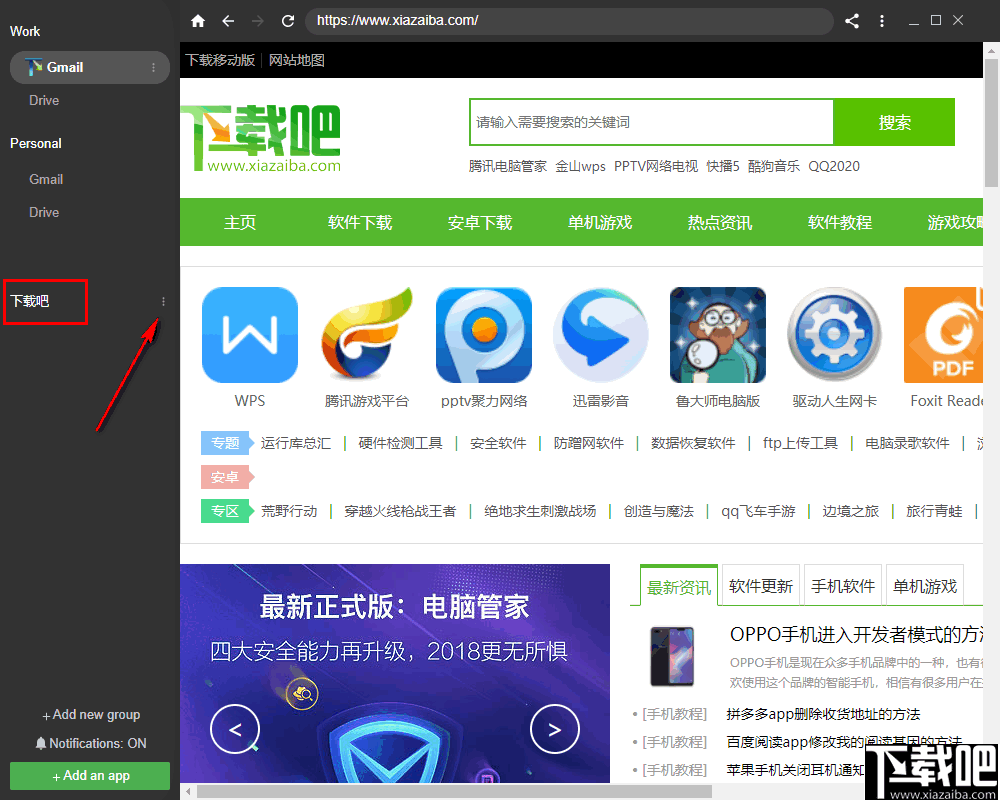
Task: Select Gmail under Personal group
Action: click(46, 180)
